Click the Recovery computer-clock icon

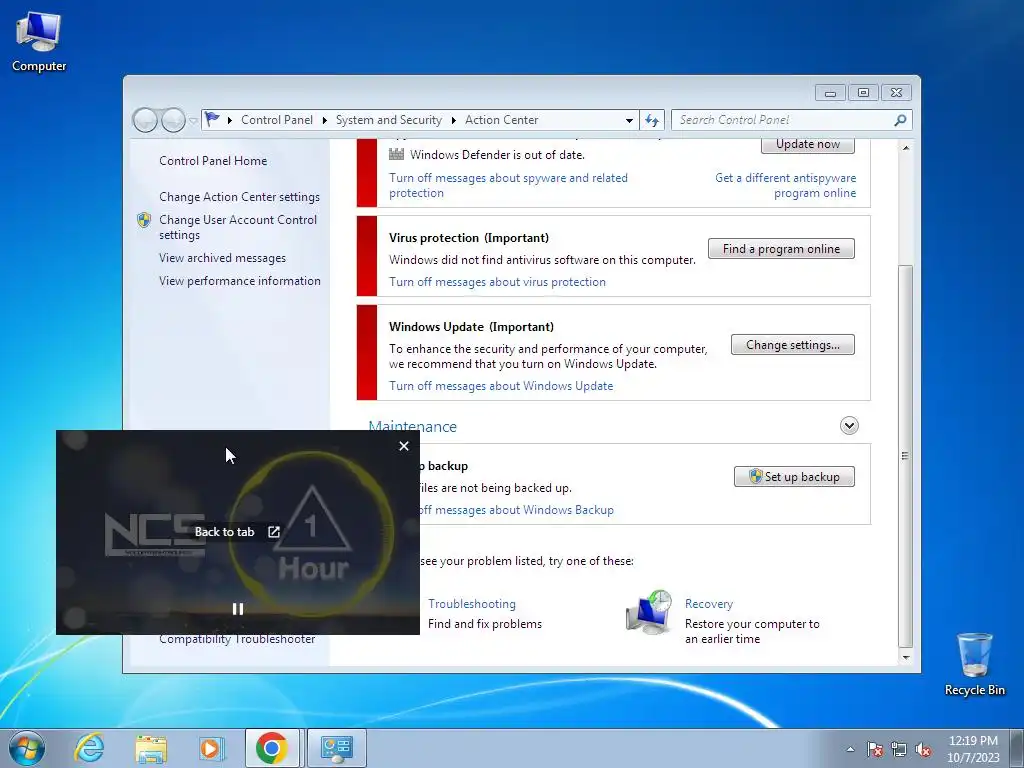[x=649, y=613]
